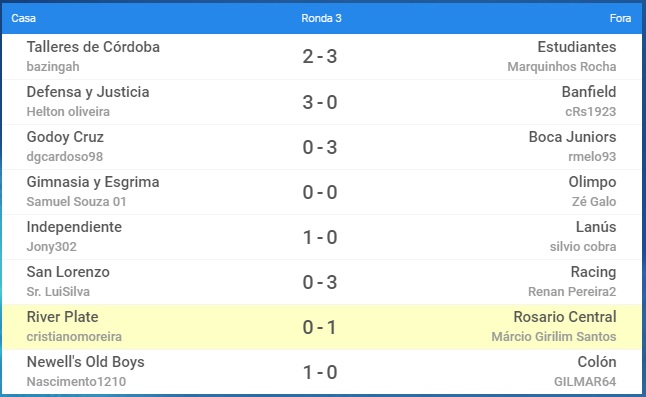Screen dimensions: 646x397
Task: Select the Estudiantes team name
Action: pyautogui.click(x=577, y=47)
